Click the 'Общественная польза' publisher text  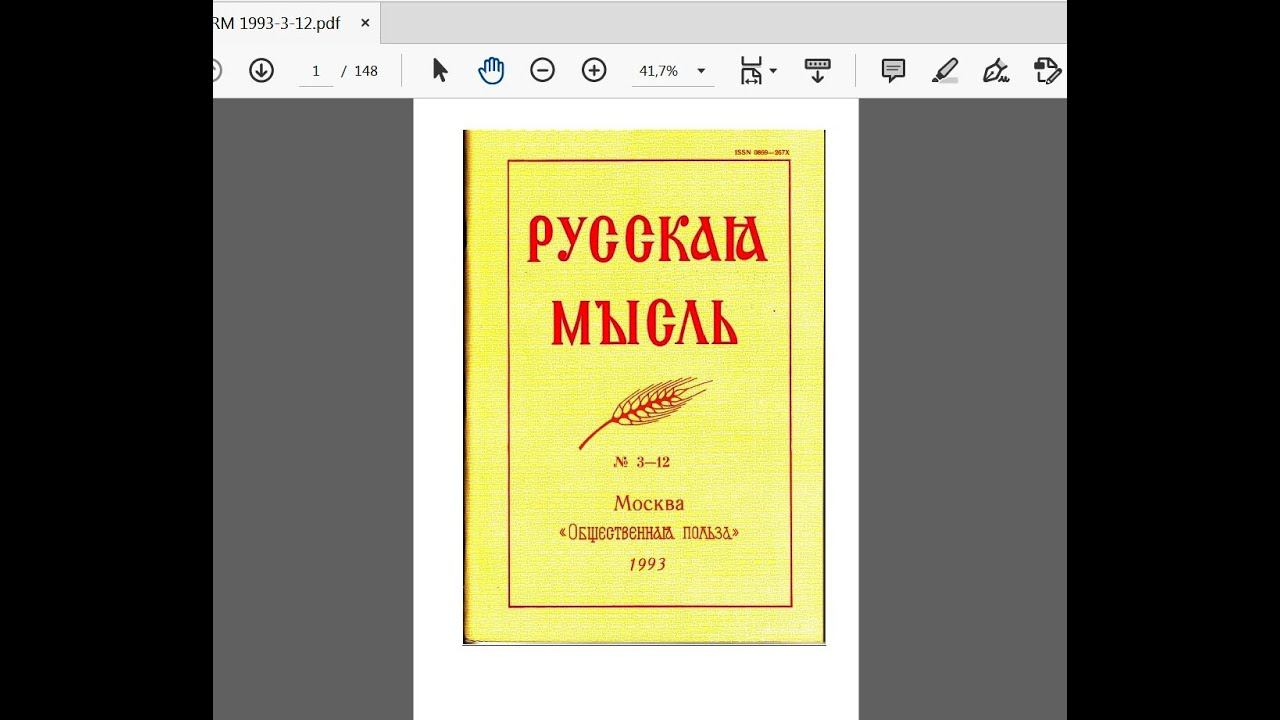648,533
